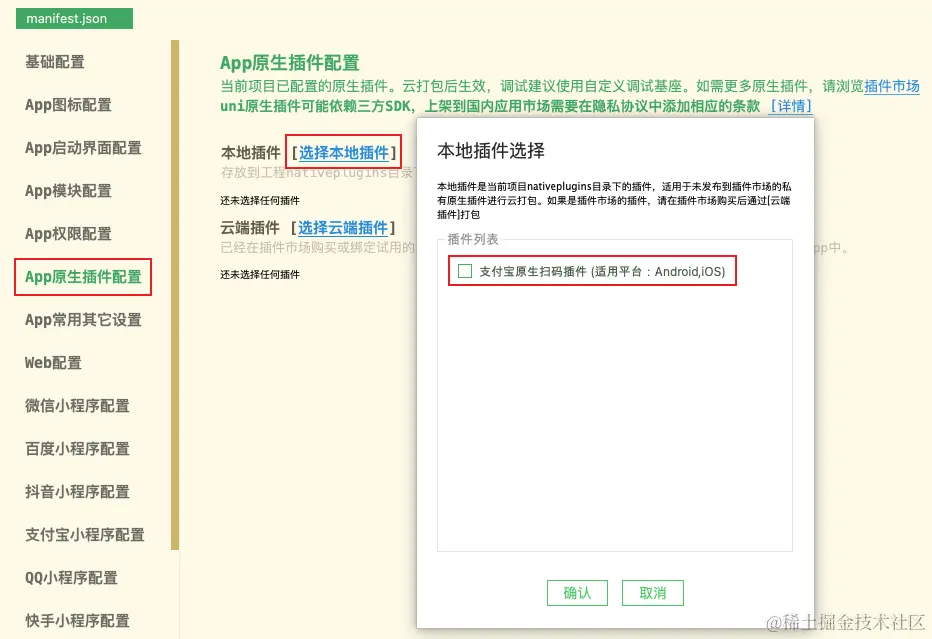Click the [详情] link
This screenshot has width=932, height=639.
pos(790,106)
